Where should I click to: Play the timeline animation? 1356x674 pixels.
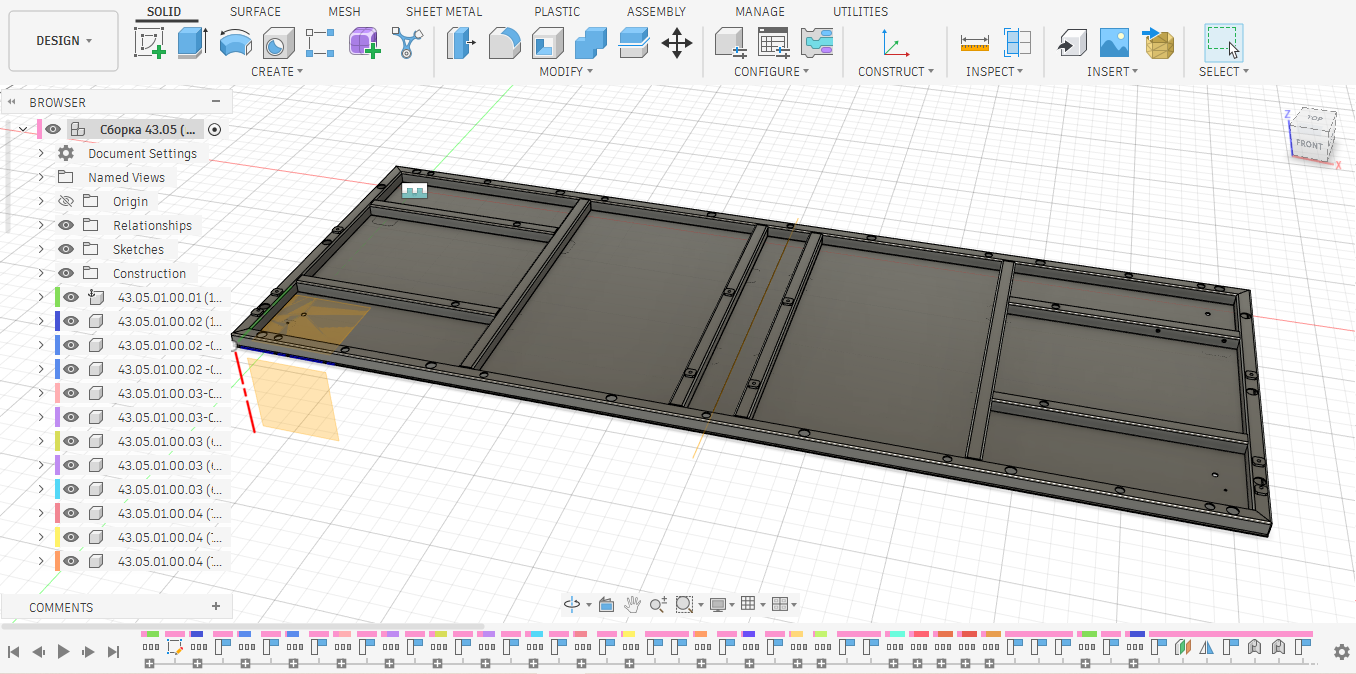pos(64,651)
